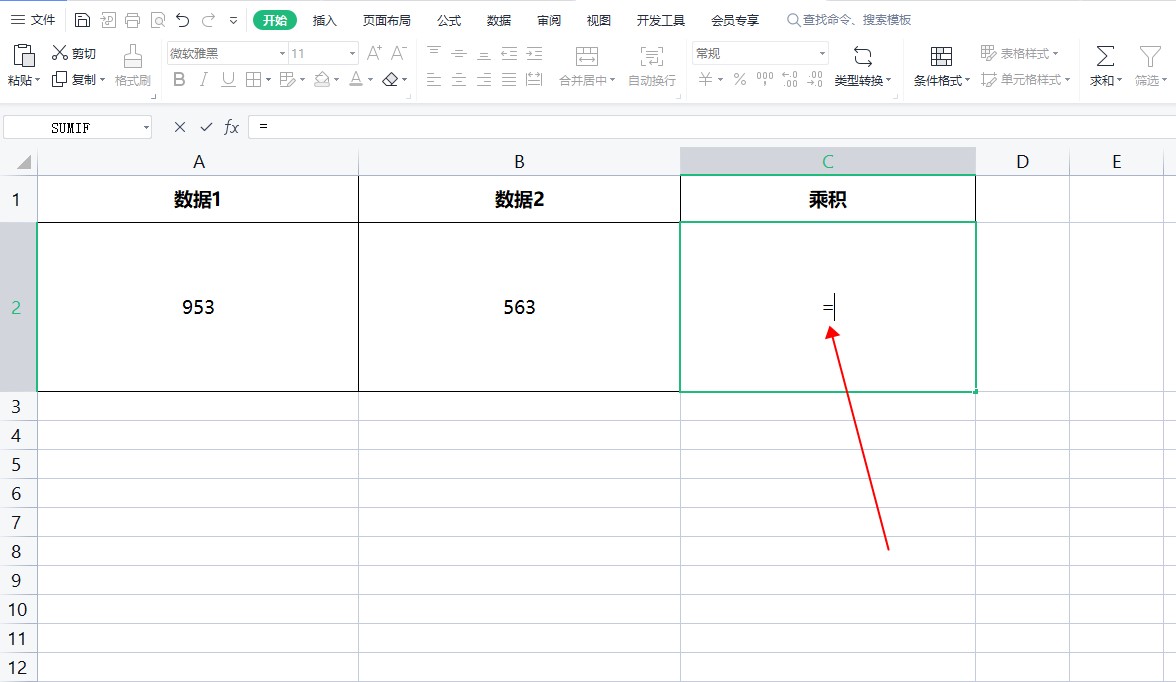Open the insert function fx dialog
This screenshot has height=682, width=1176.
tap(231, 127)
